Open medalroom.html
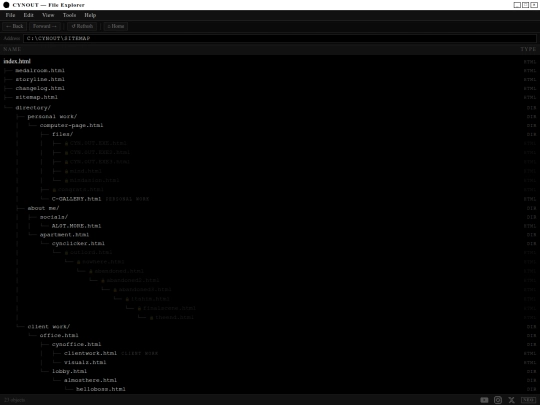The height and width of the screenshot is (405, 540). 40,71
